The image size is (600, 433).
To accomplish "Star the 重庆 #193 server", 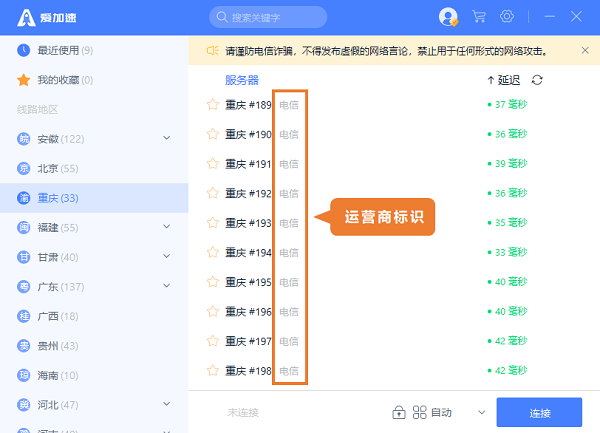I will click(212, 223).
